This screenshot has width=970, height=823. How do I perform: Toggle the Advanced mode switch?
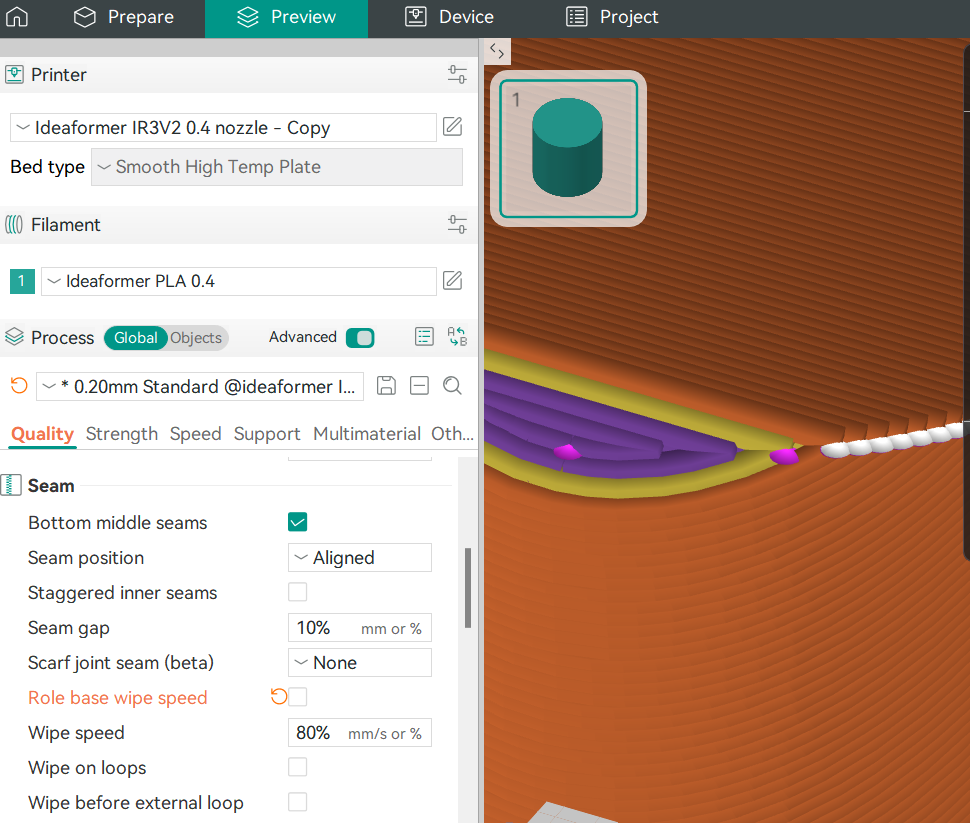coord(360,338)
